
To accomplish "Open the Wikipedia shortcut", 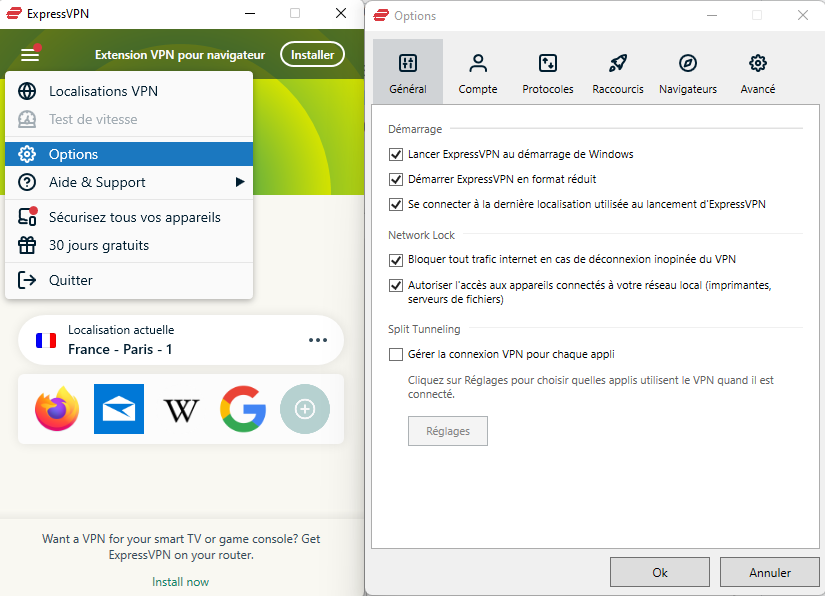I will coord(181,410).
